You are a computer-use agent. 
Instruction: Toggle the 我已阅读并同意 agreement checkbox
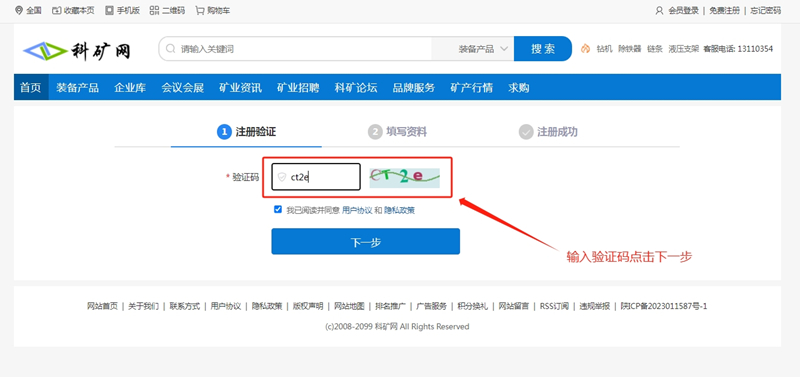coord(278,209)
